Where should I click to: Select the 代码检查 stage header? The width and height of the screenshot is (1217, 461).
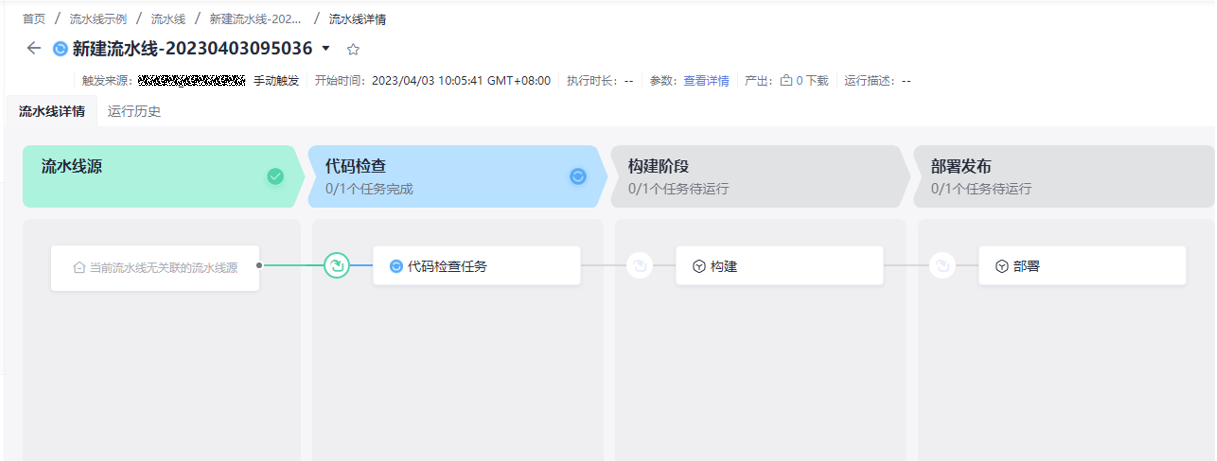pyautogui.click(x=456, y=176)
